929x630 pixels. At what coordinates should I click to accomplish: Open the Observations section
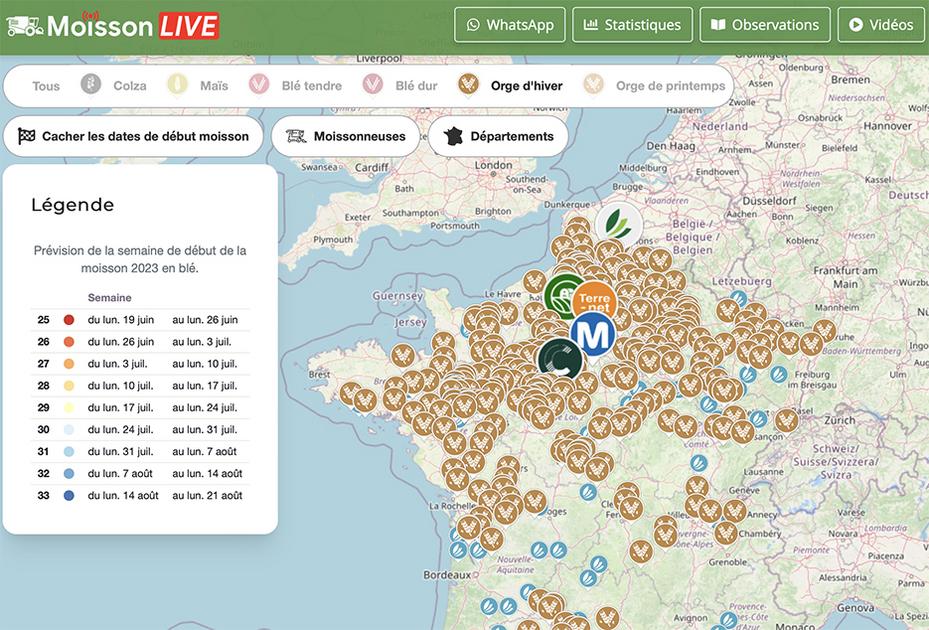(765, 24)
